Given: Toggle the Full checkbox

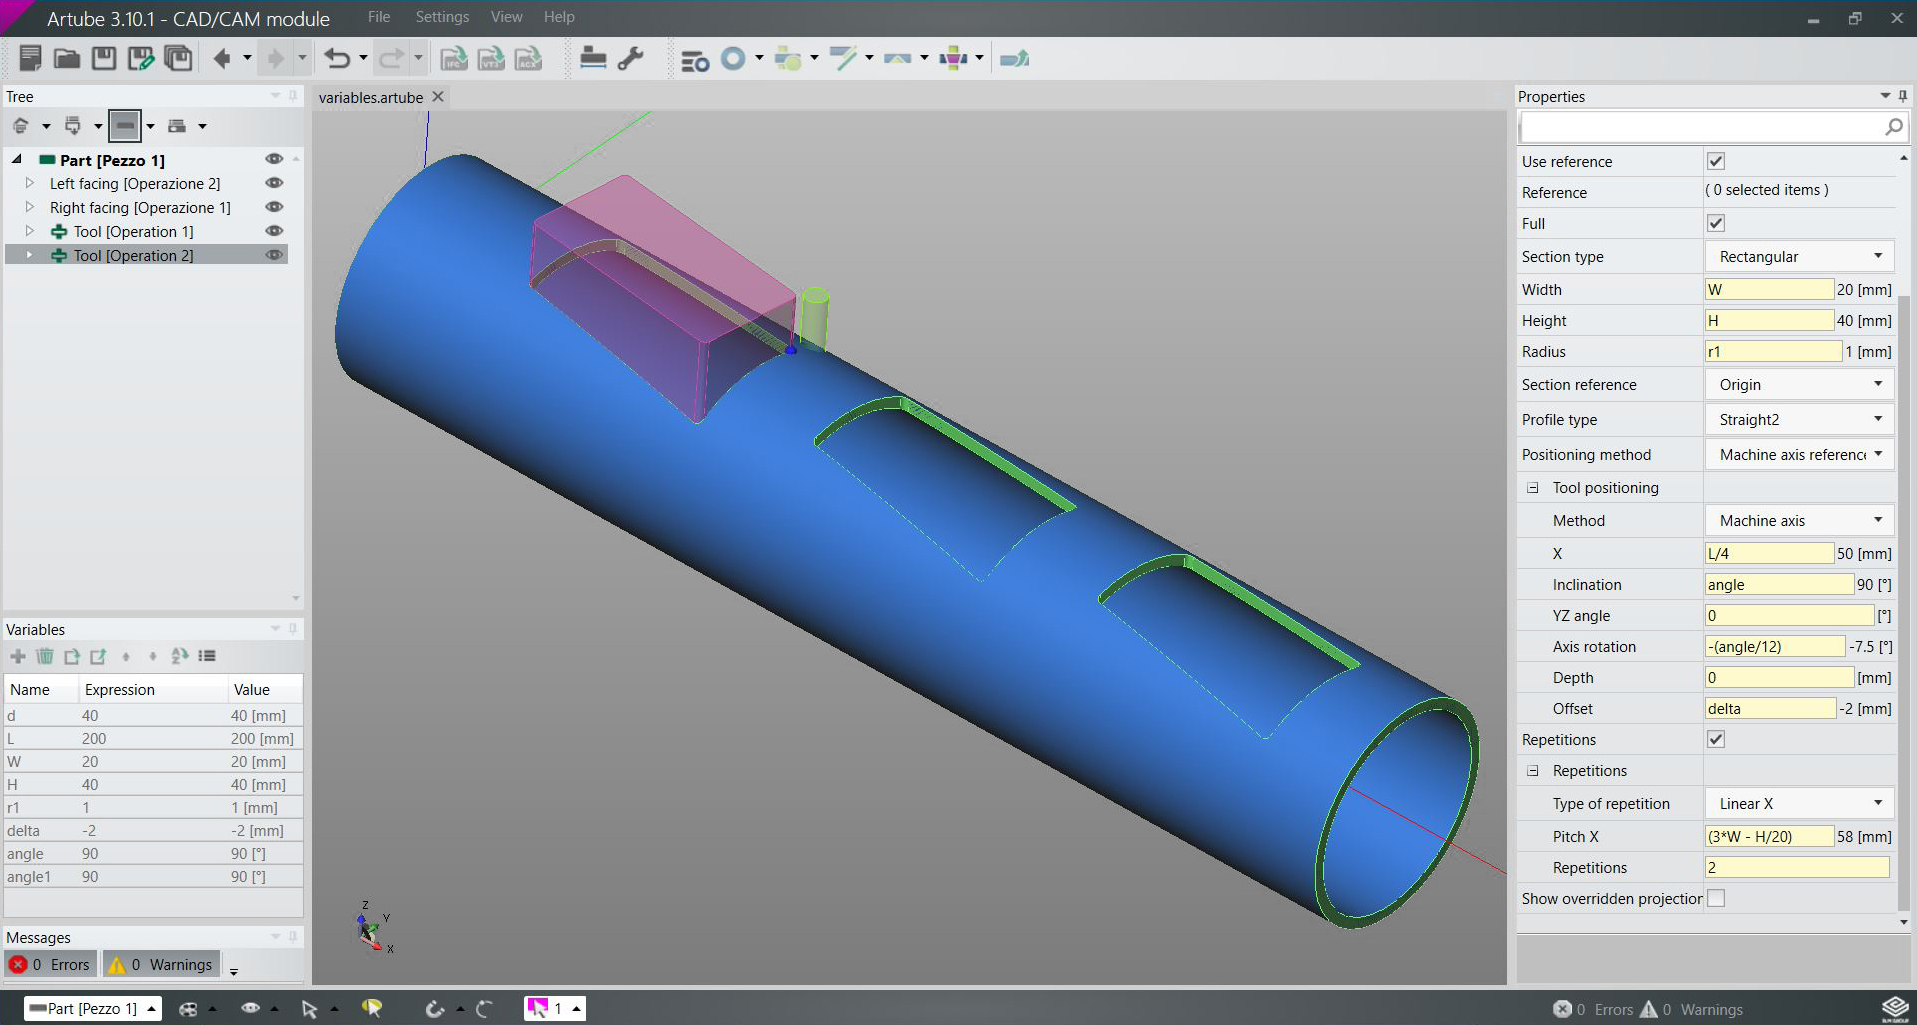Looking at the screenshot, I should tap(1716, 223).
